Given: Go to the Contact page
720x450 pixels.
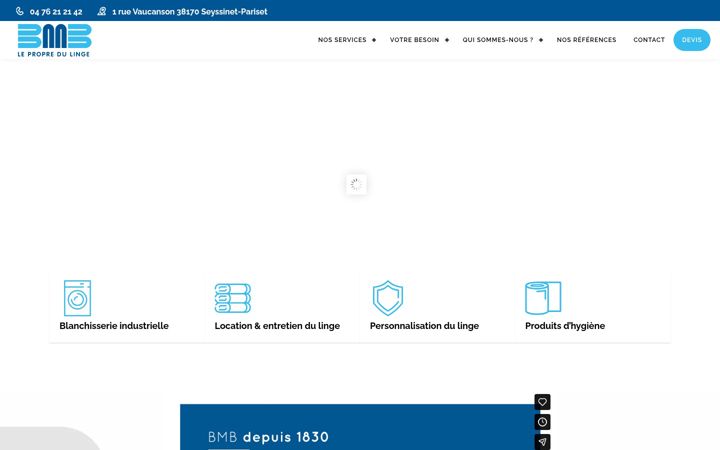Looking at the screenshot, I should 649,40.
